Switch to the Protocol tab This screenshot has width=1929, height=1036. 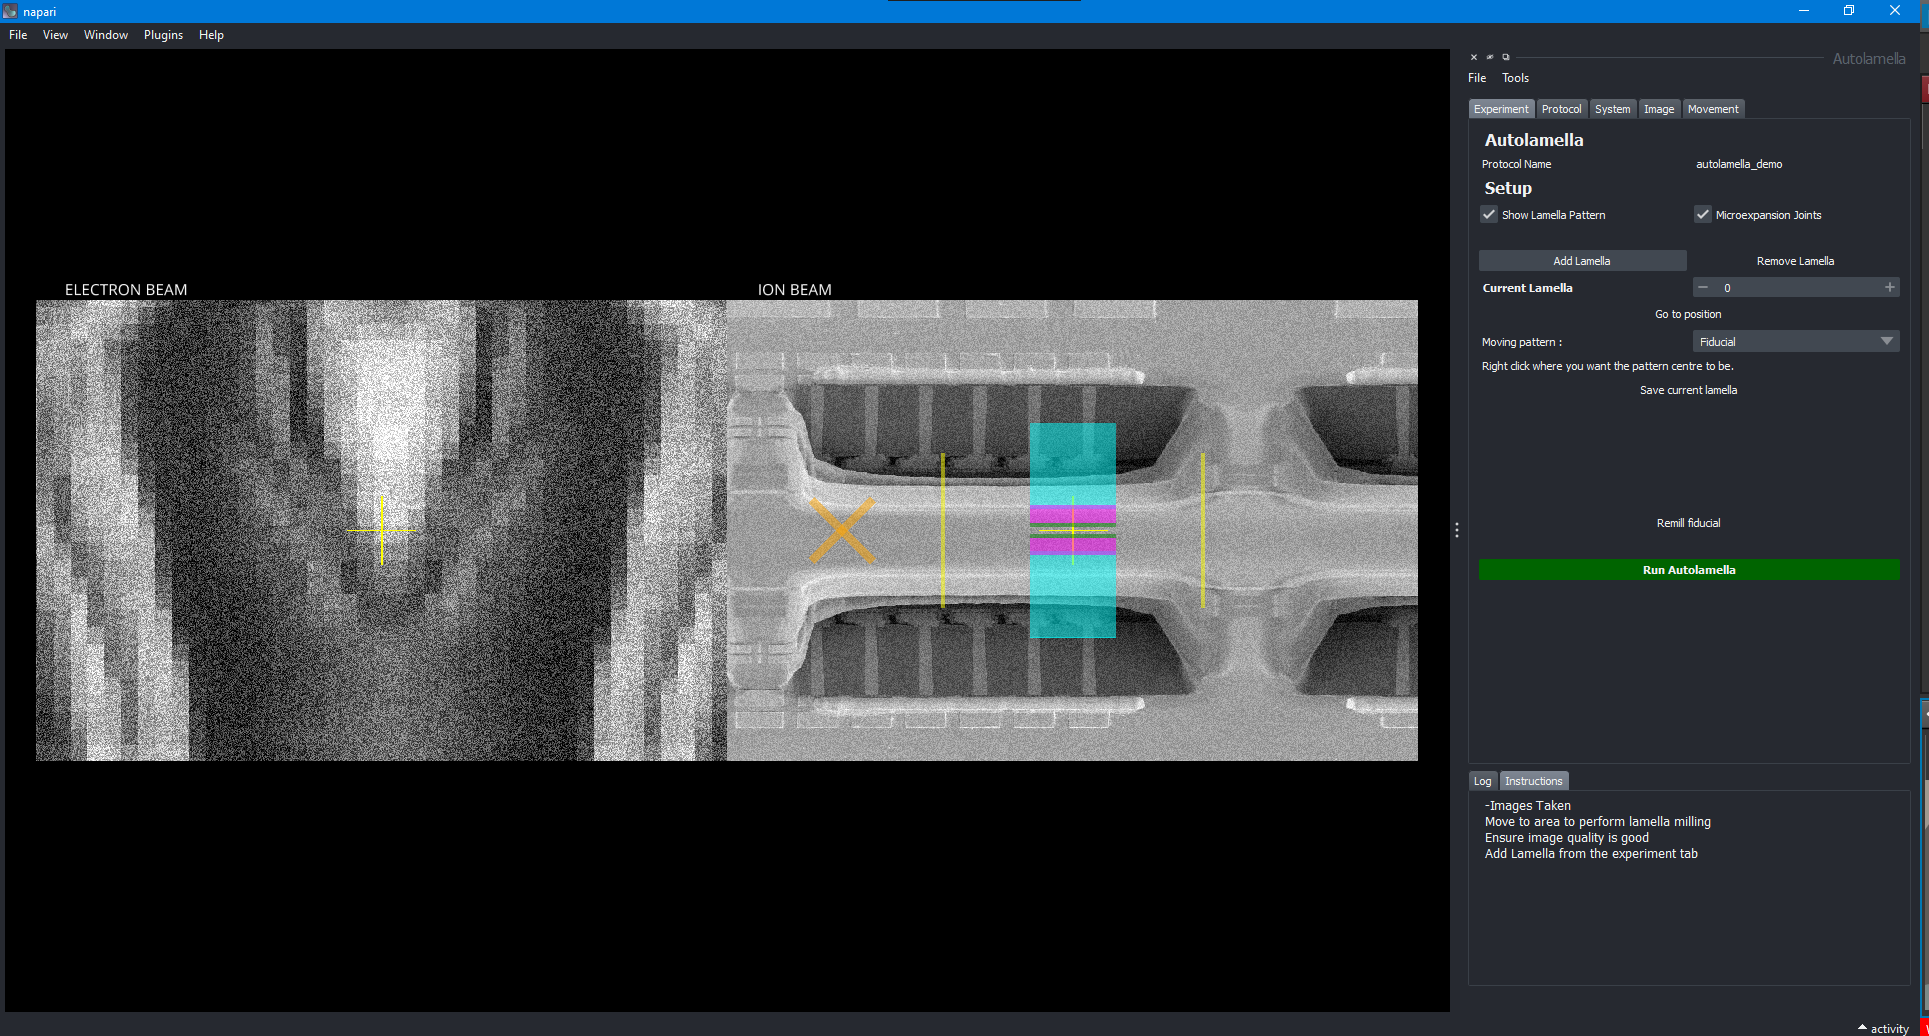pyautogui.click(x=1561, y=108)
